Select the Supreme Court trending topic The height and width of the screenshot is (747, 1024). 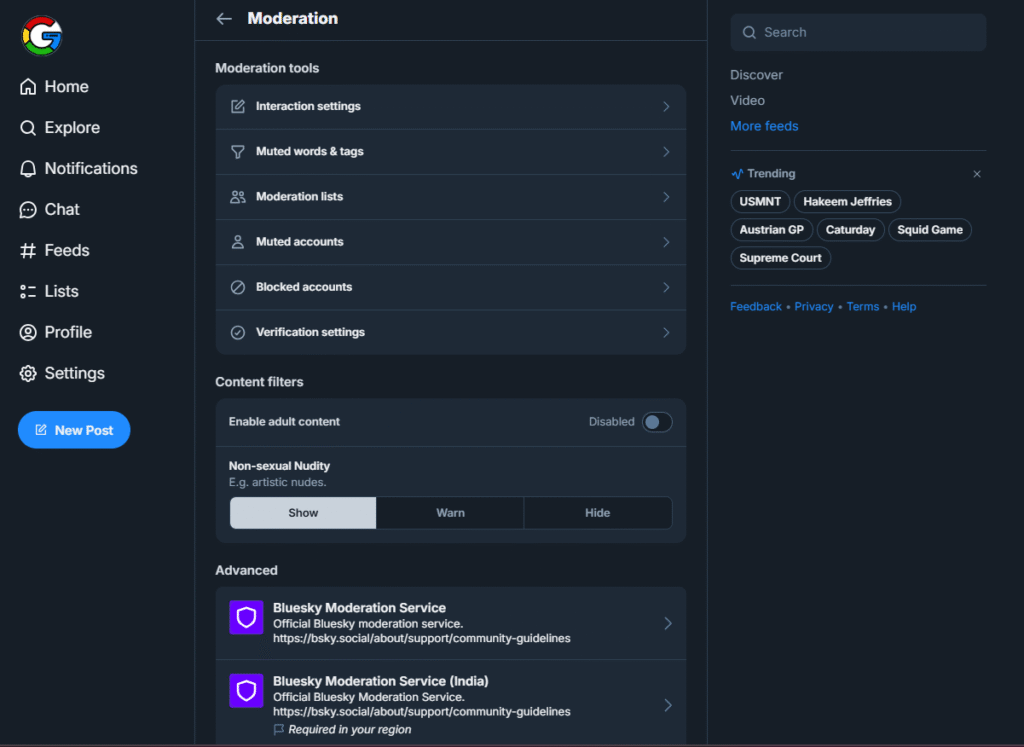click(780, 258)
